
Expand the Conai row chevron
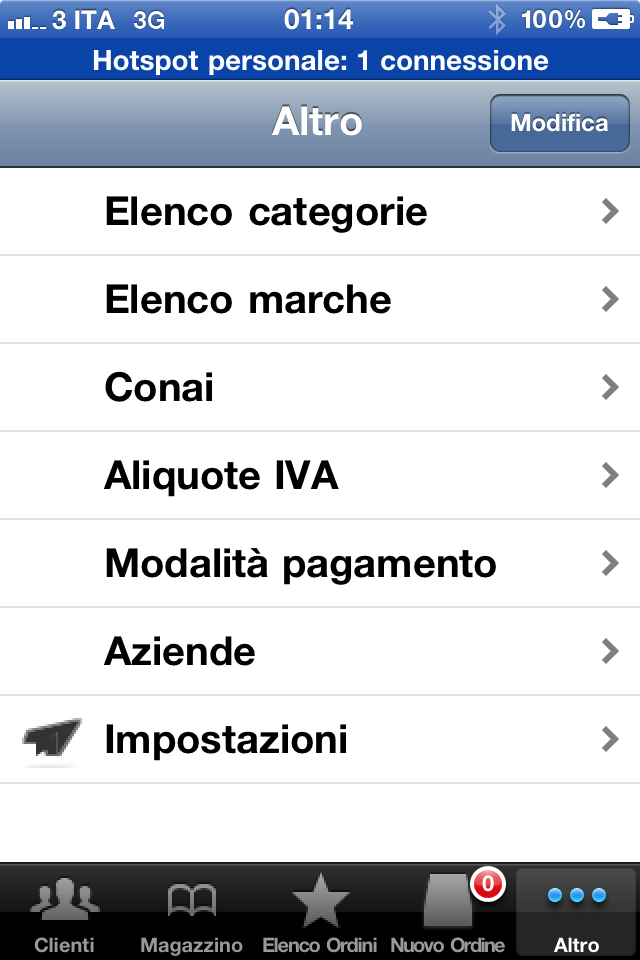610,387
